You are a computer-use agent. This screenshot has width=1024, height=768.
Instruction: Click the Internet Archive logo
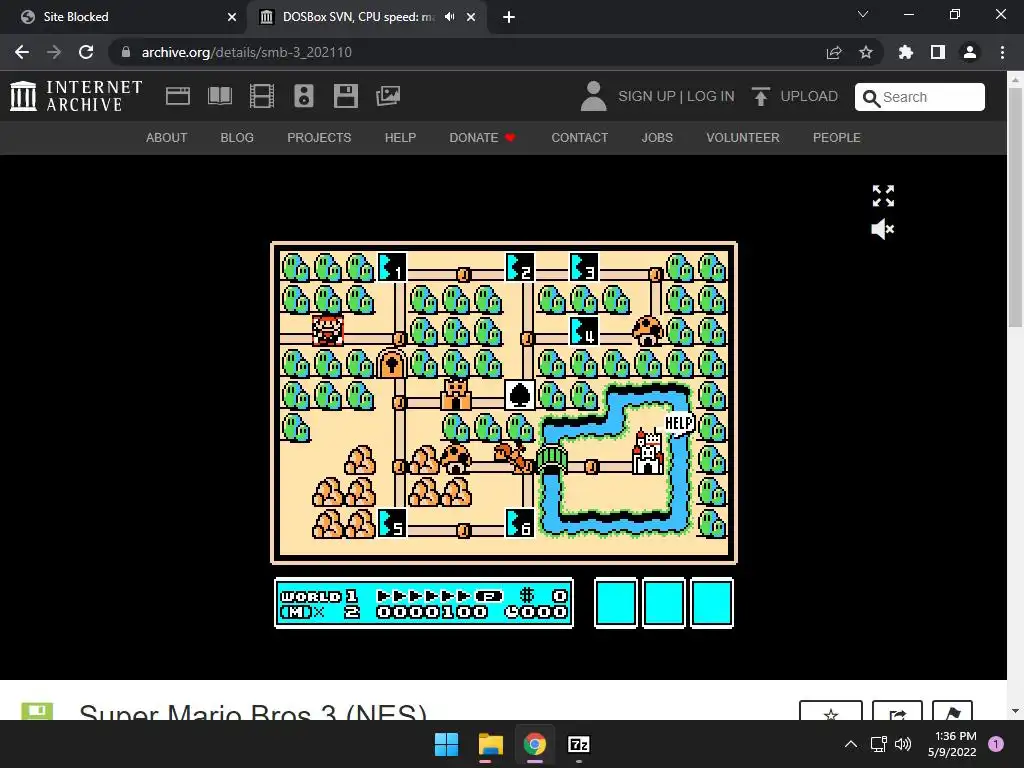tap(76, 96)
